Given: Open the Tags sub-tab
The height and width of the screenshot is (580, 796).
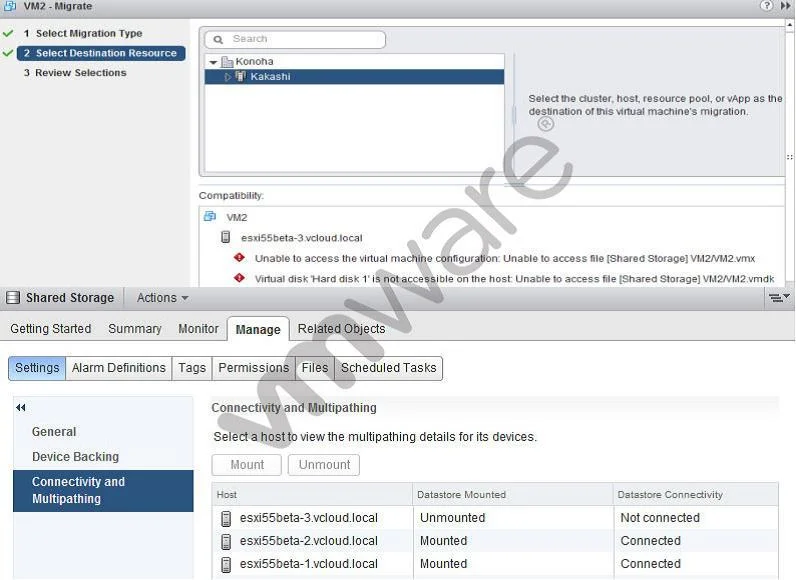Looking at the screenshot, I should pos(192,368).
